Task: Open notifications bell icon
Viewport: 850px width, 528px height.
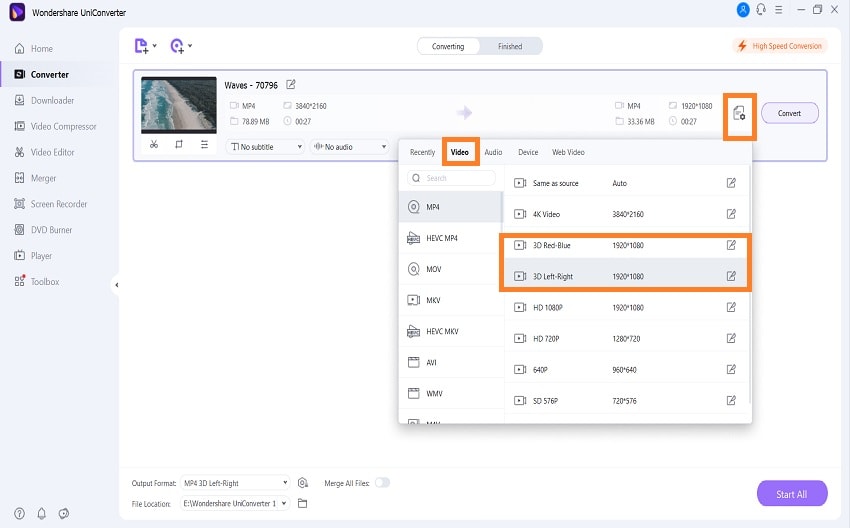Action: [42, 513]
